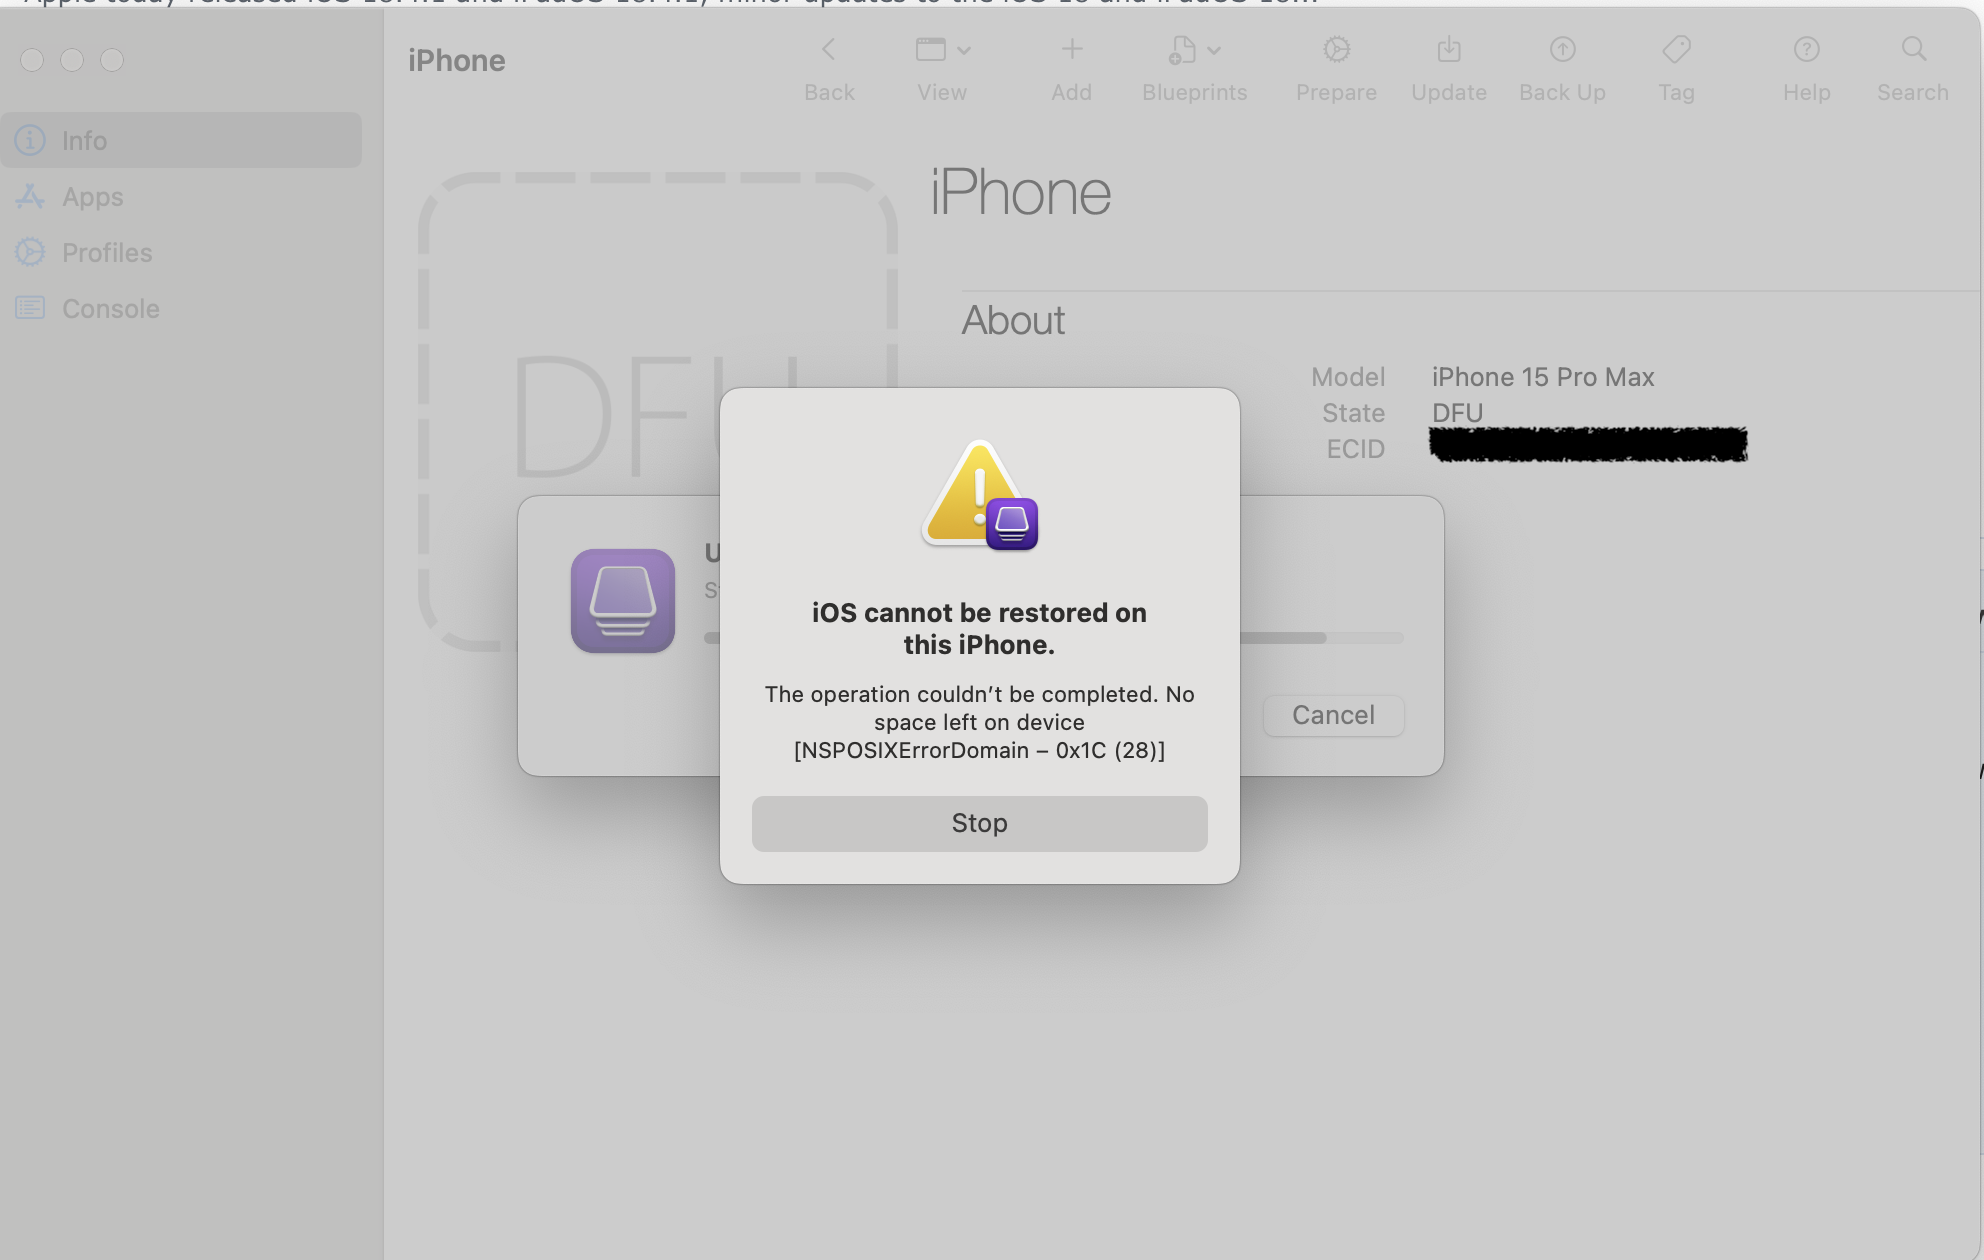Select Apps in the sidebar

tap(93, 197)
